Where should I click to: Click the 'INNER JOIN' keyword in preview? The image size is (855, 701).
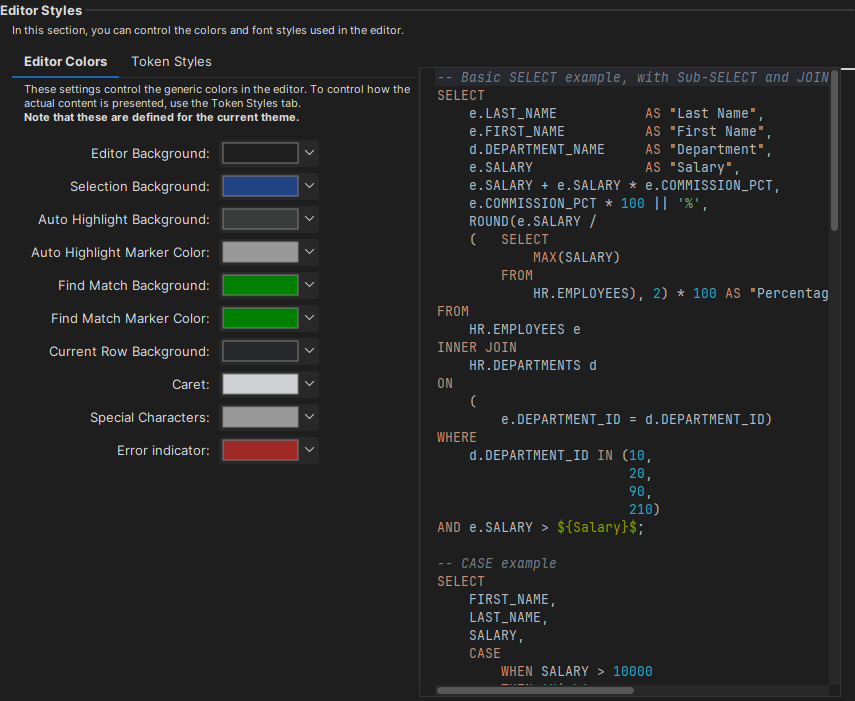[477, 347]
